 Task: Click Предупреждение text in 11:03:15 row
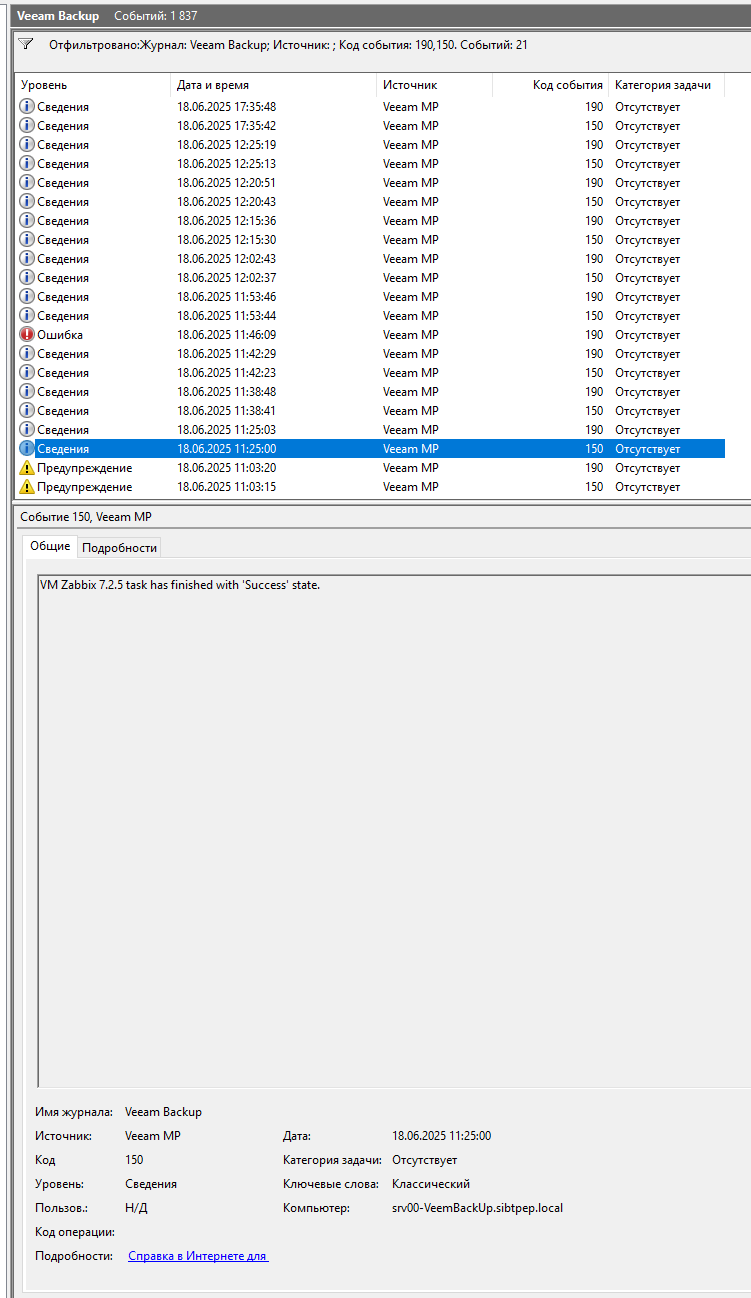(x=84, y=487)
